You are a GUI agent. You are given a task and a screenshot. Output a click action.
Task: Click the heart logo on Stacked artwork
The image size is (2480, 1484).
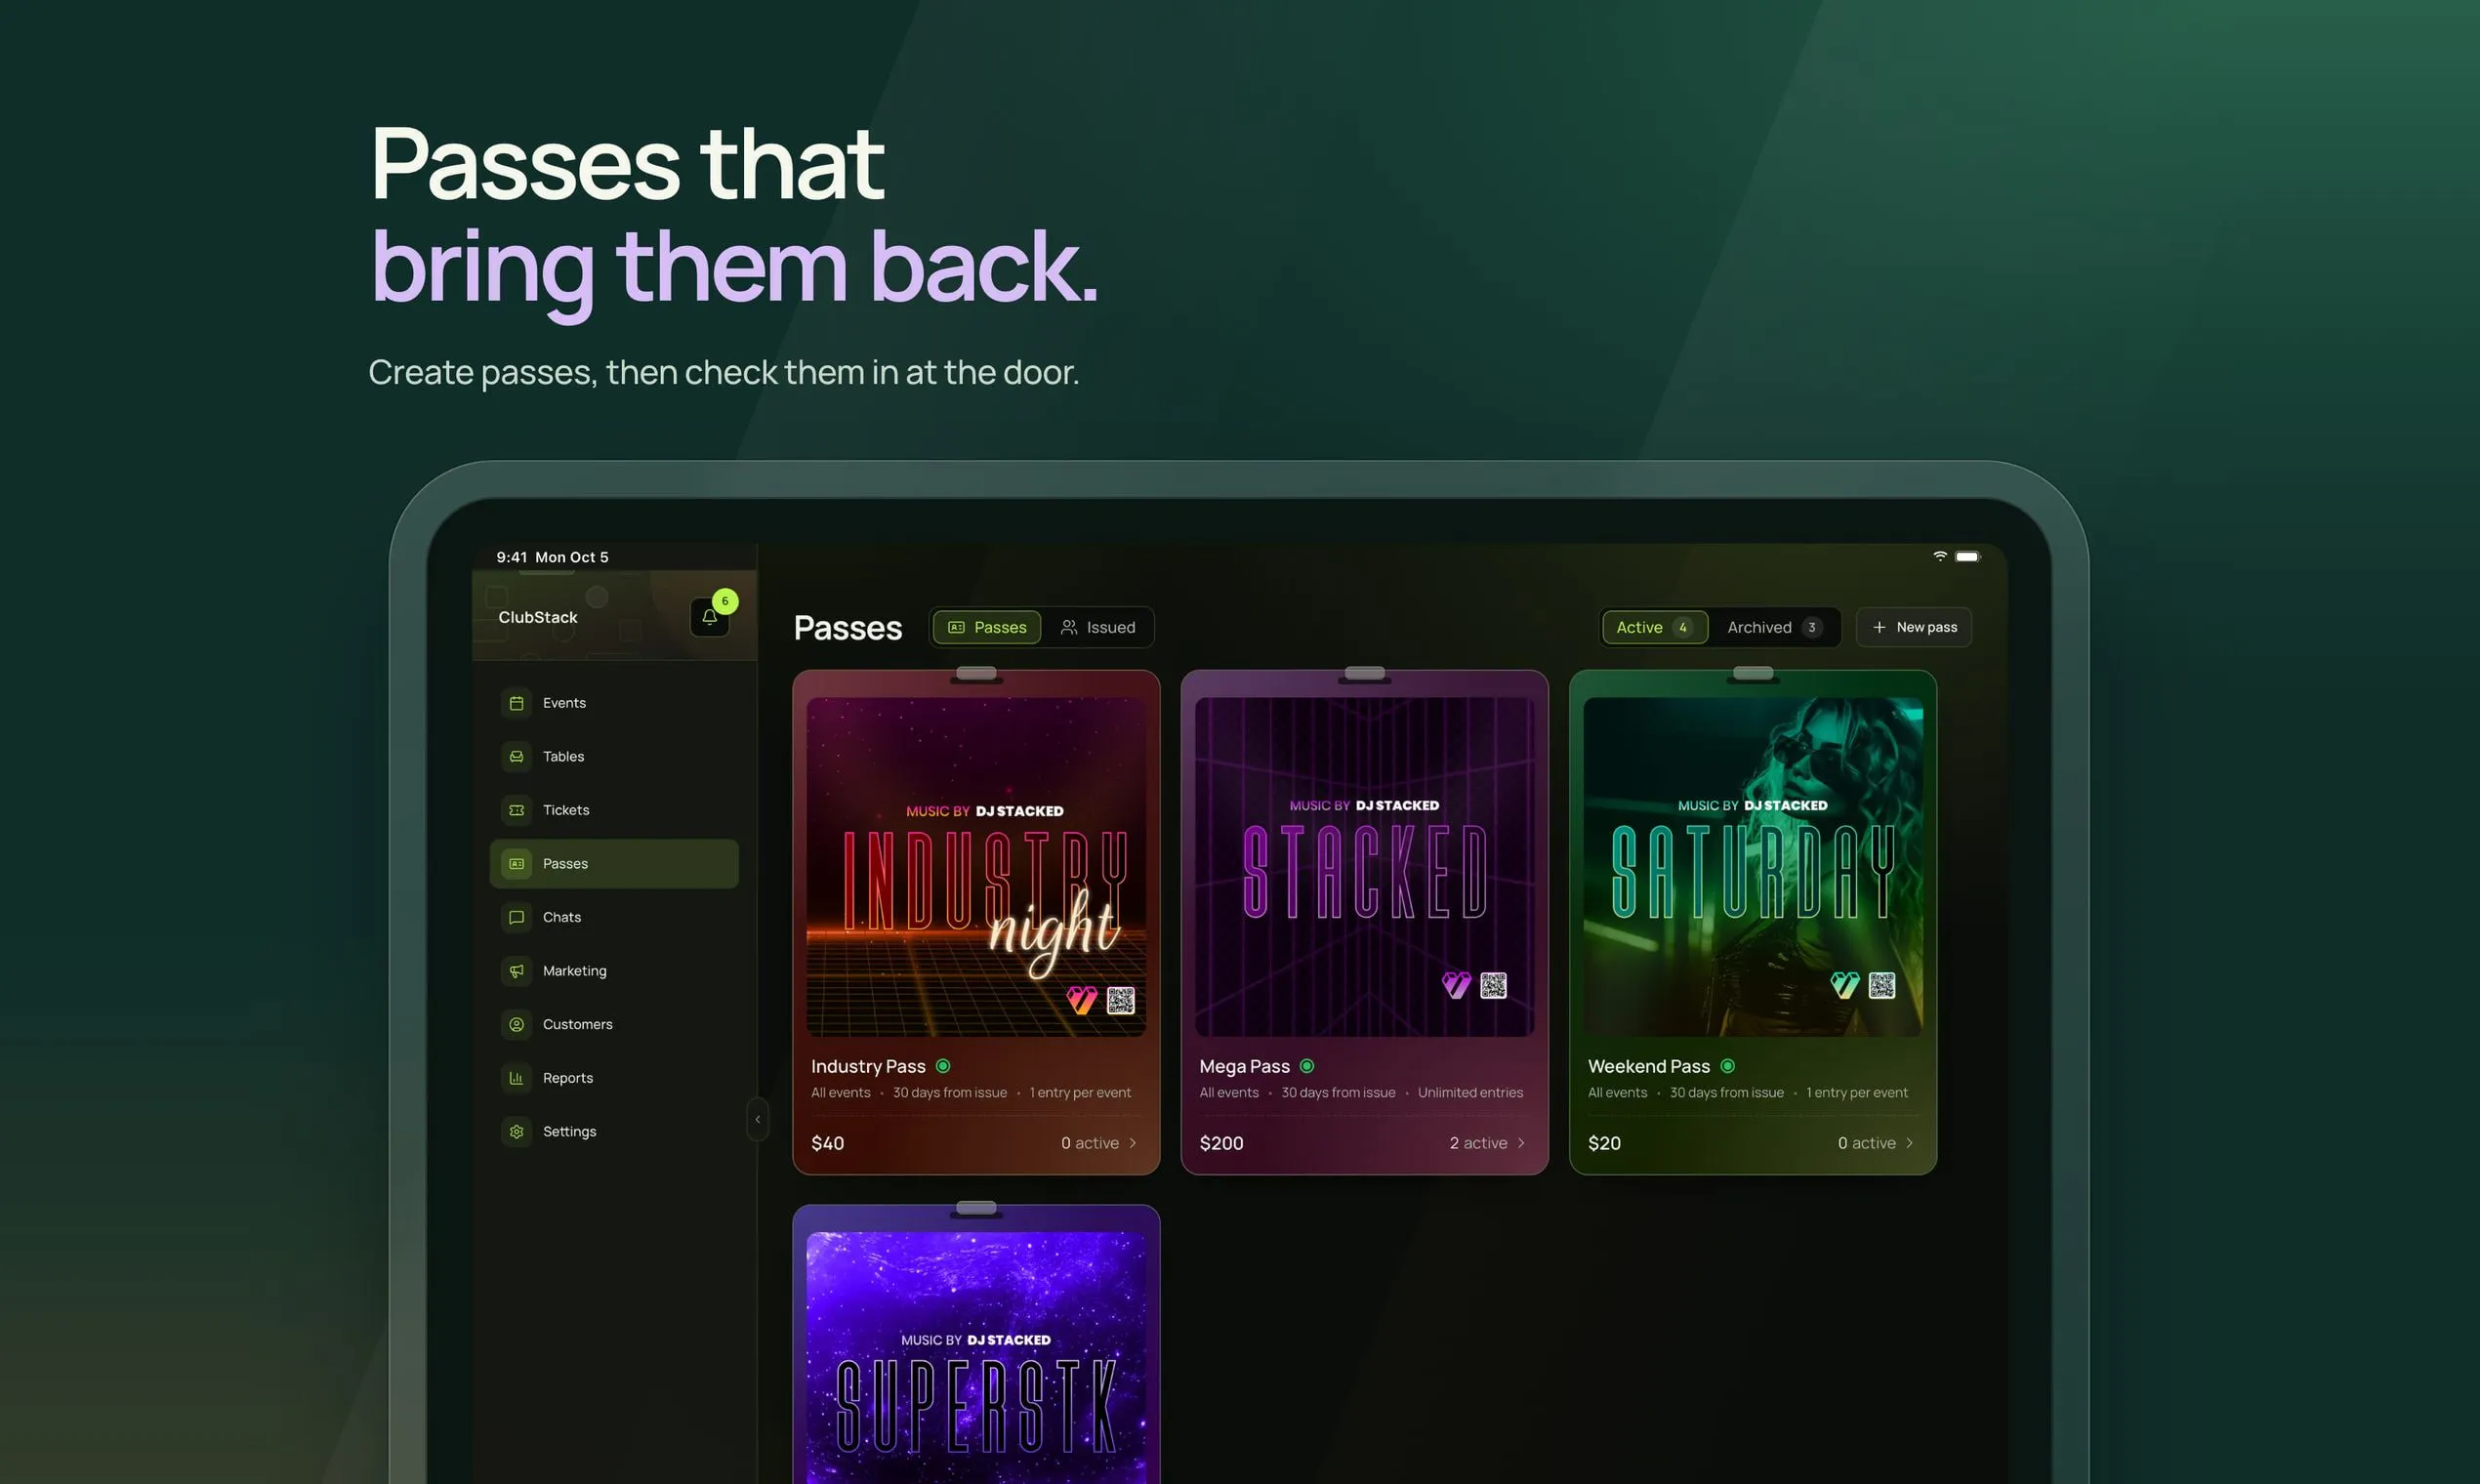[1456, 985]
